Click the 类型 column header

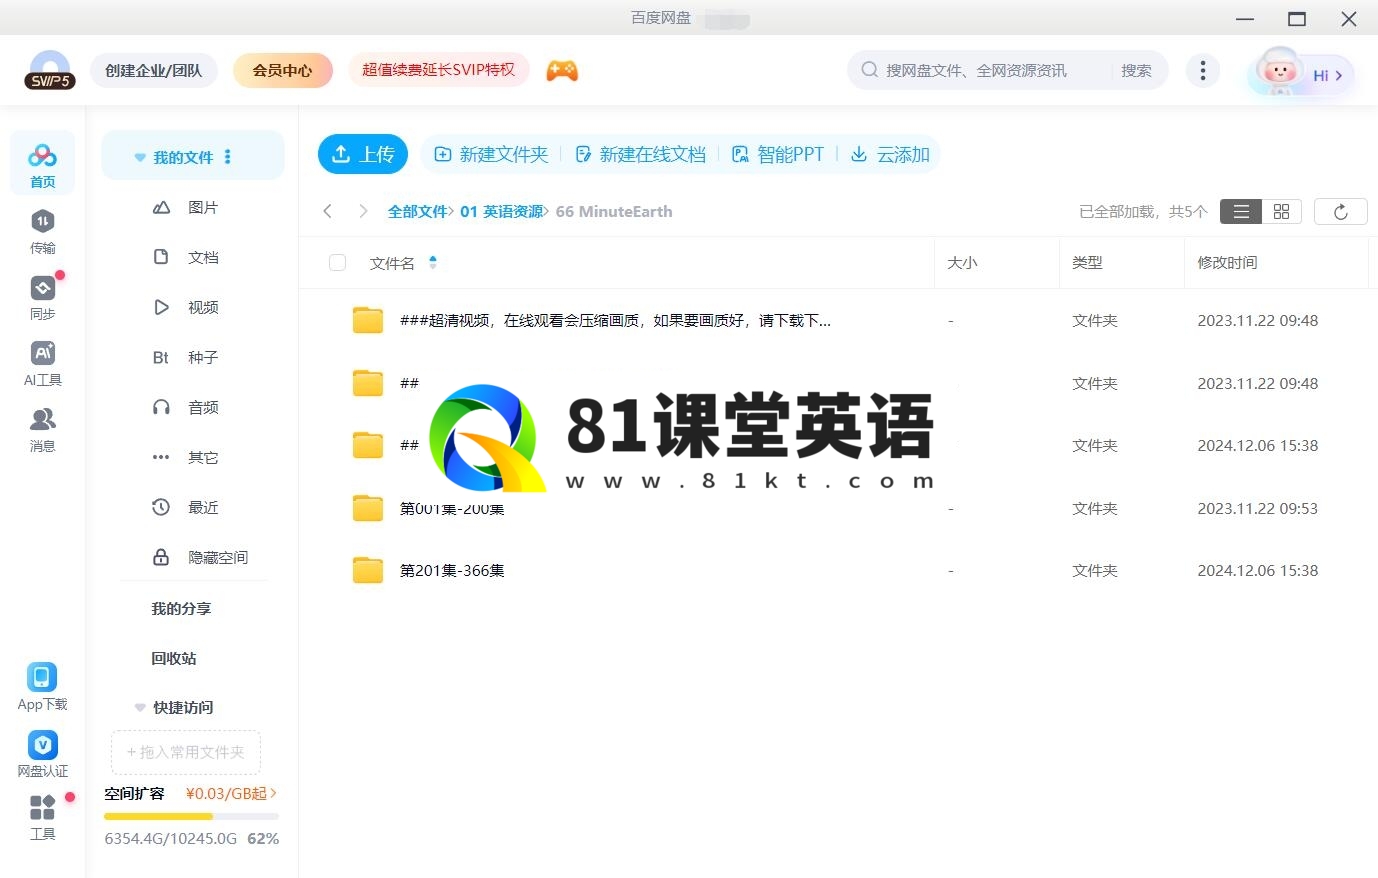(1087, 262)
